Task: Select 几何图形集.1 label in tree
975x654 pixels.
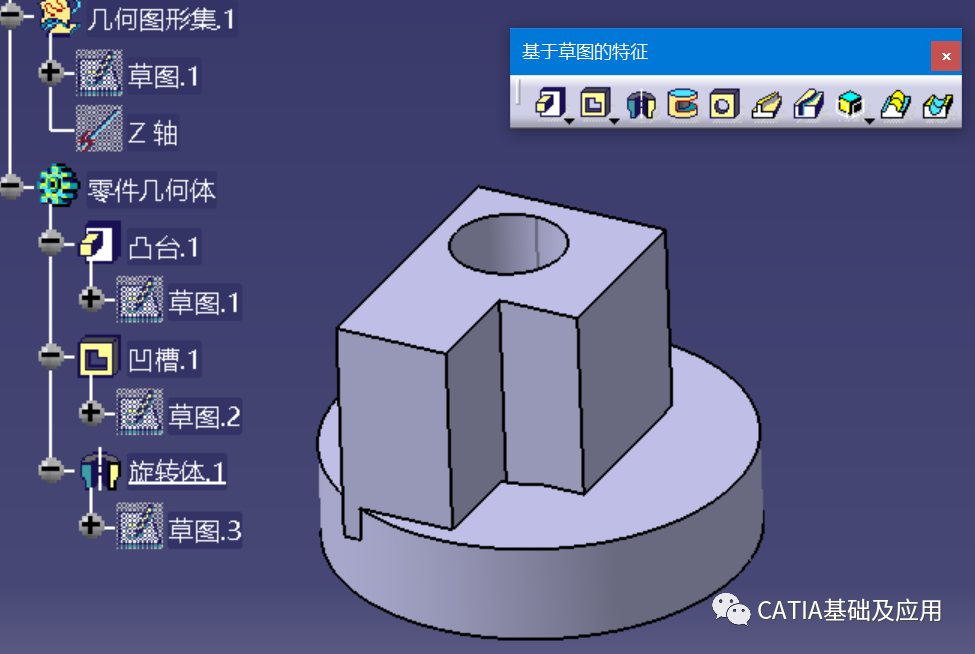Action: coord(160,19)
